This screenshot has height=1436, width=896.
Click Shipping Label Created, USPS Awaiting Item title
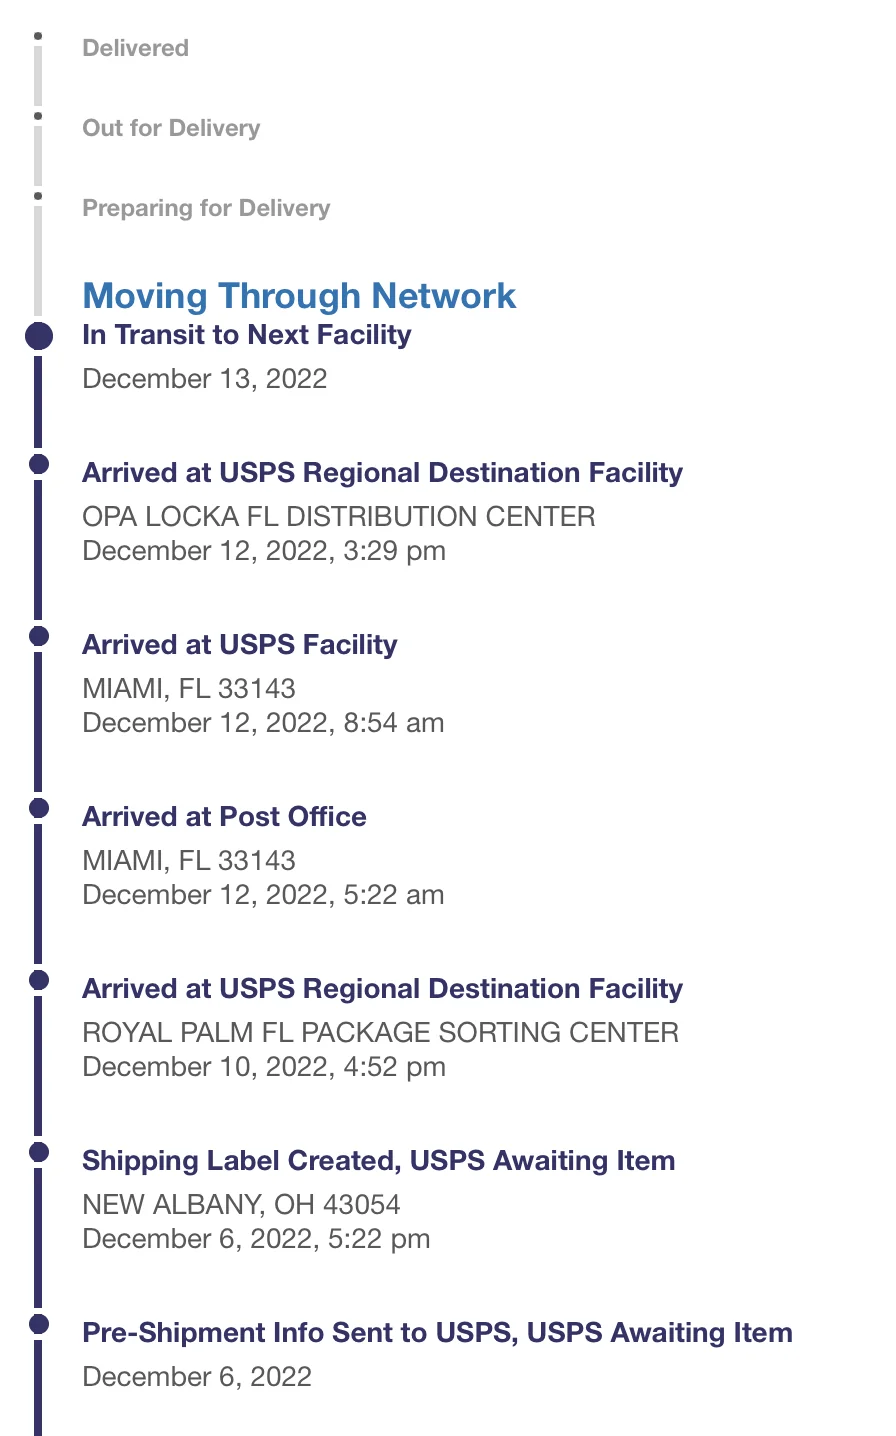pyautogui.click(x=378, y=1161)
